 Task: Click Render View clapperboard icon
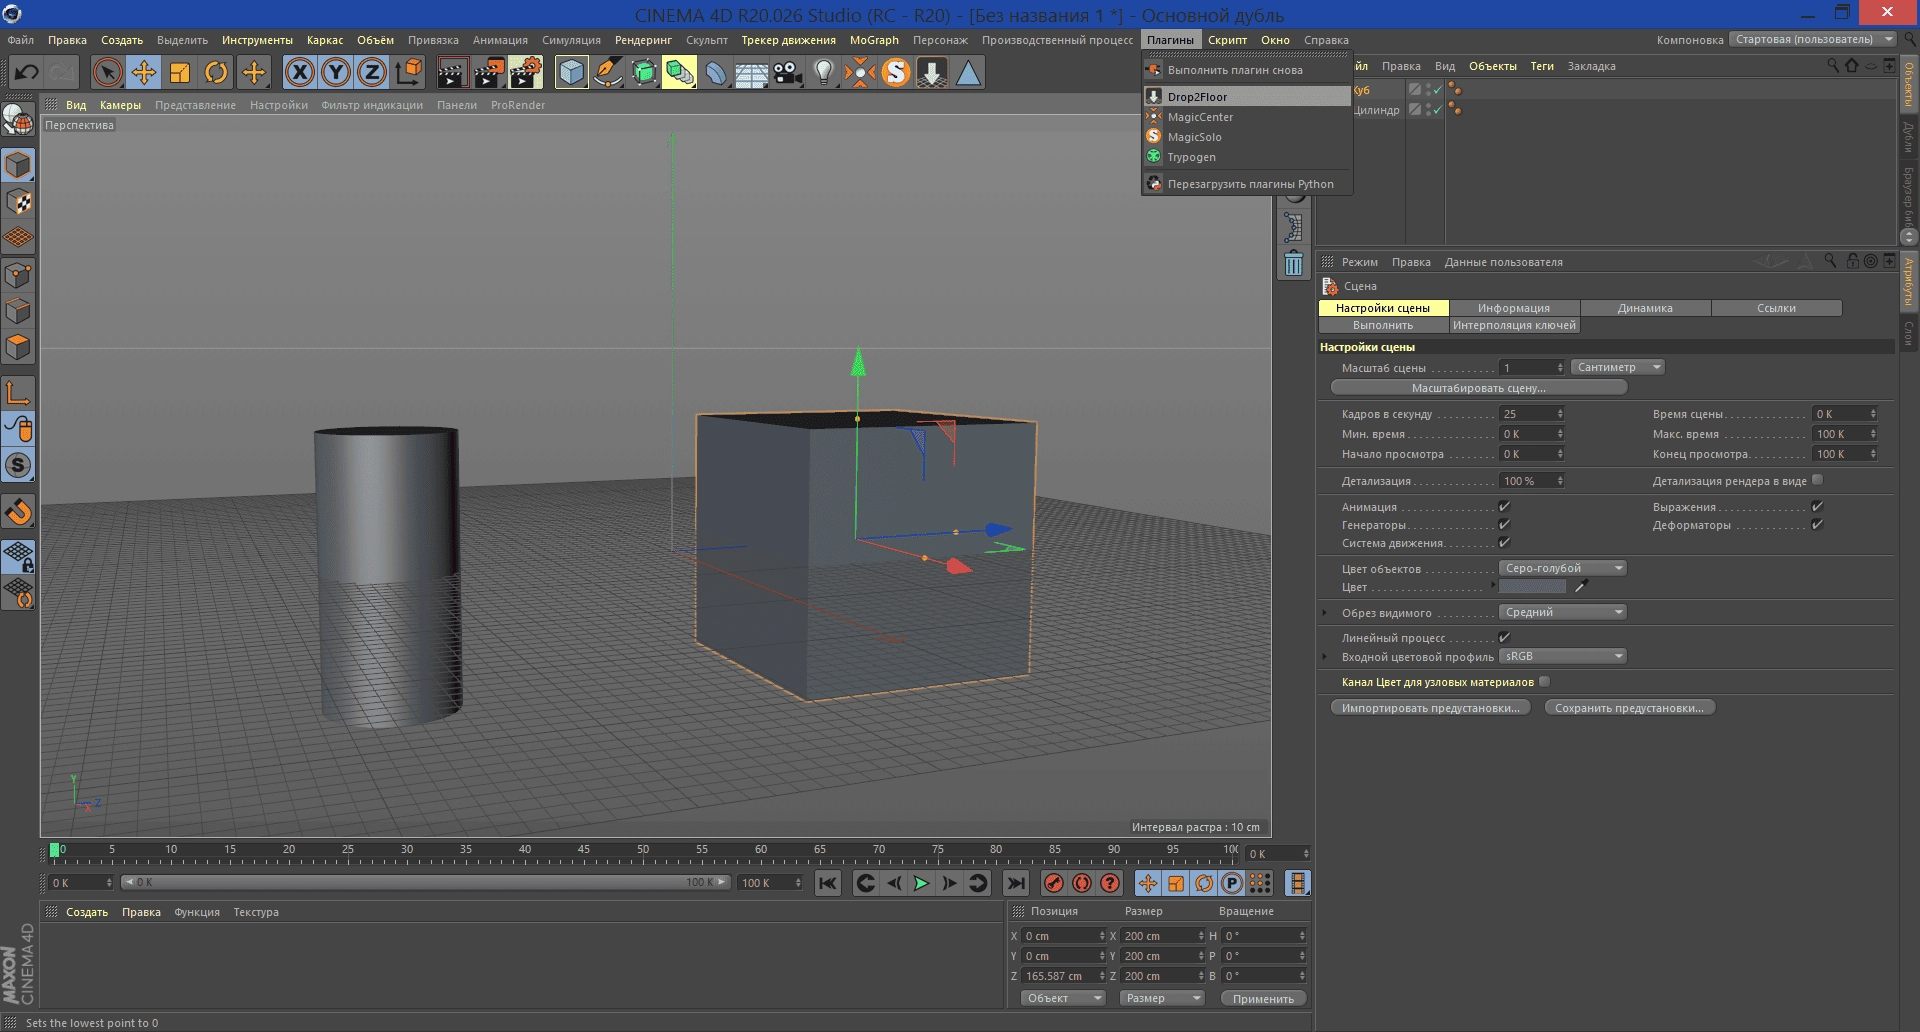[x=452, y=72]
